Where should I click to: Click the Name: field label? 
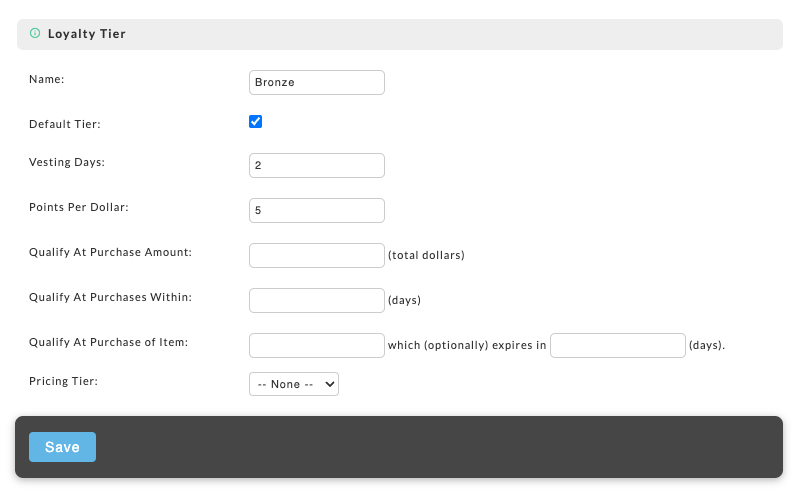tap(47, 79)
